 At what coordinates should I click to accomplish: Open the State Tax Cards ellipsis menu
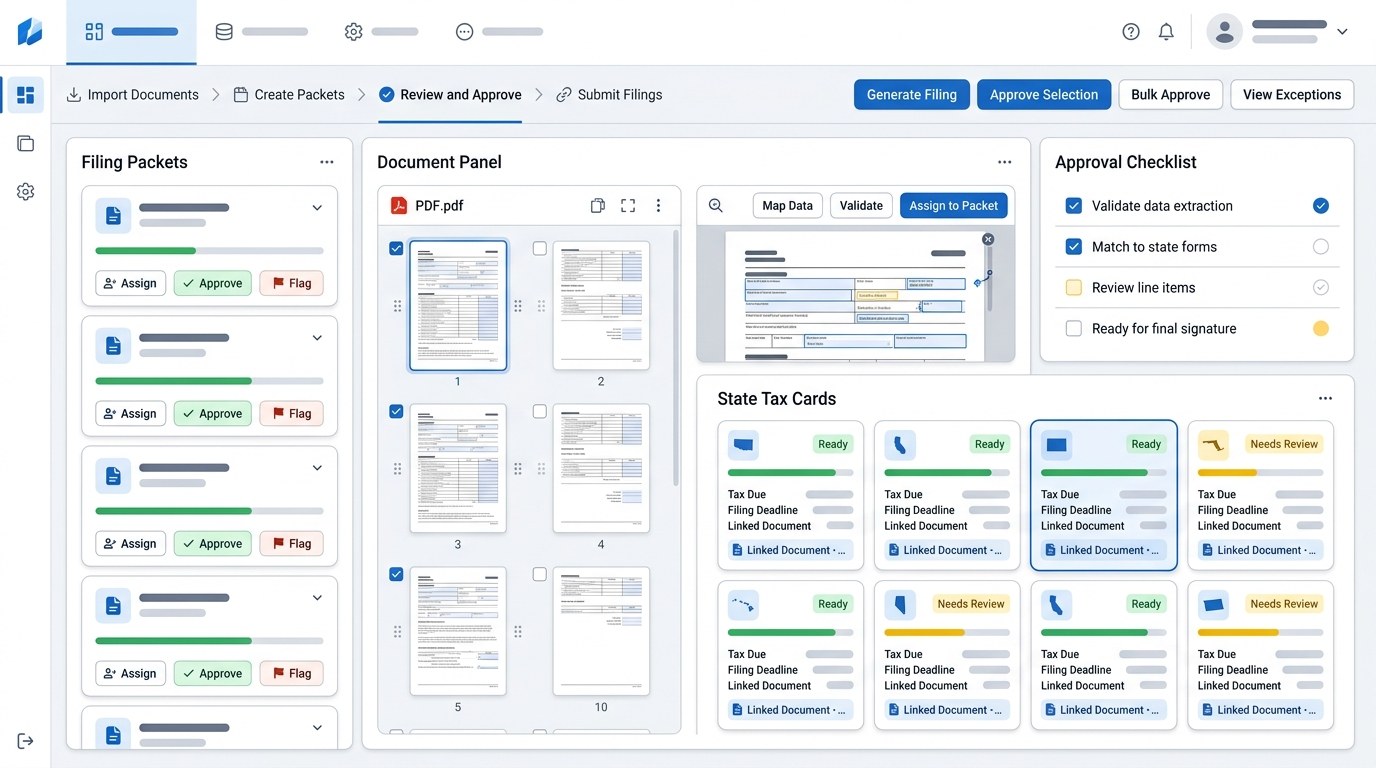[1326, 398]
